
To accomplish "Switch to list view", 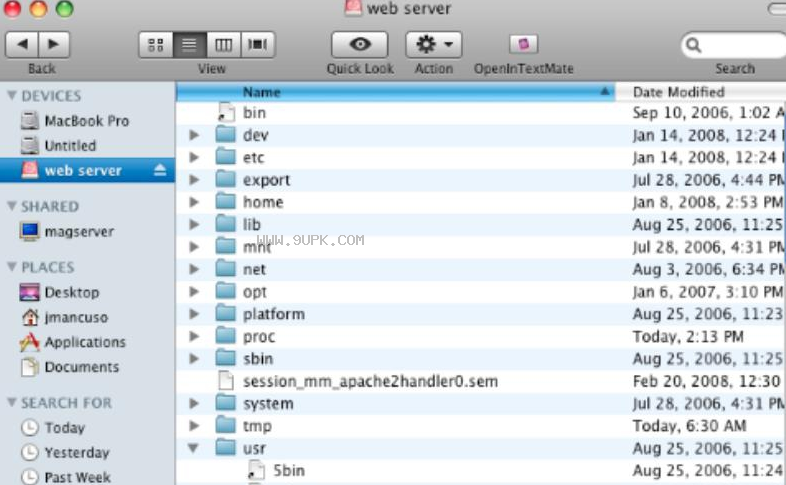I will pyautogui.click(x=189, y=45).
